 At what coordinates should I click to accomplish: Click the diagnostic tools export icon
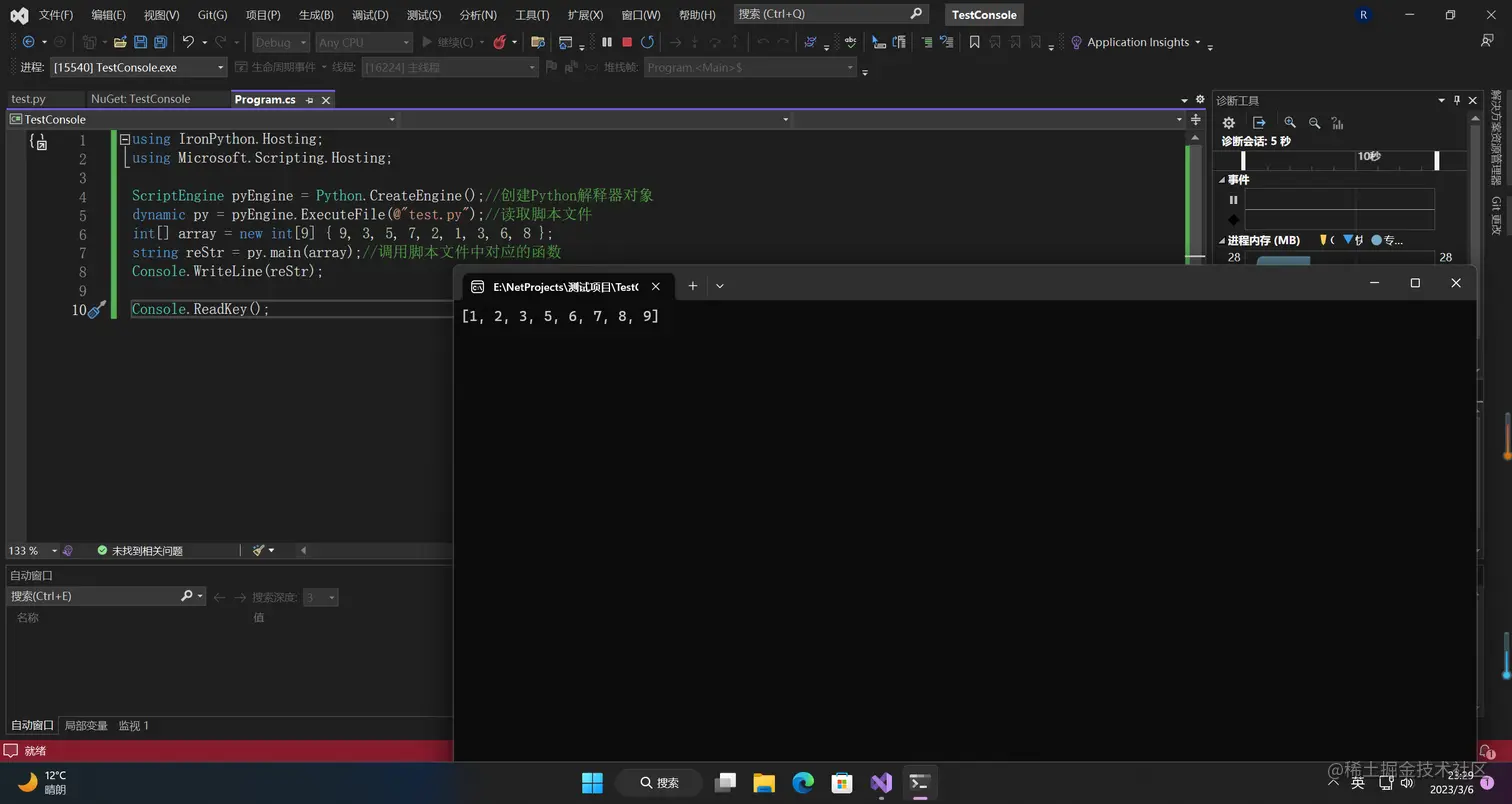click(x=1259, y=123)
